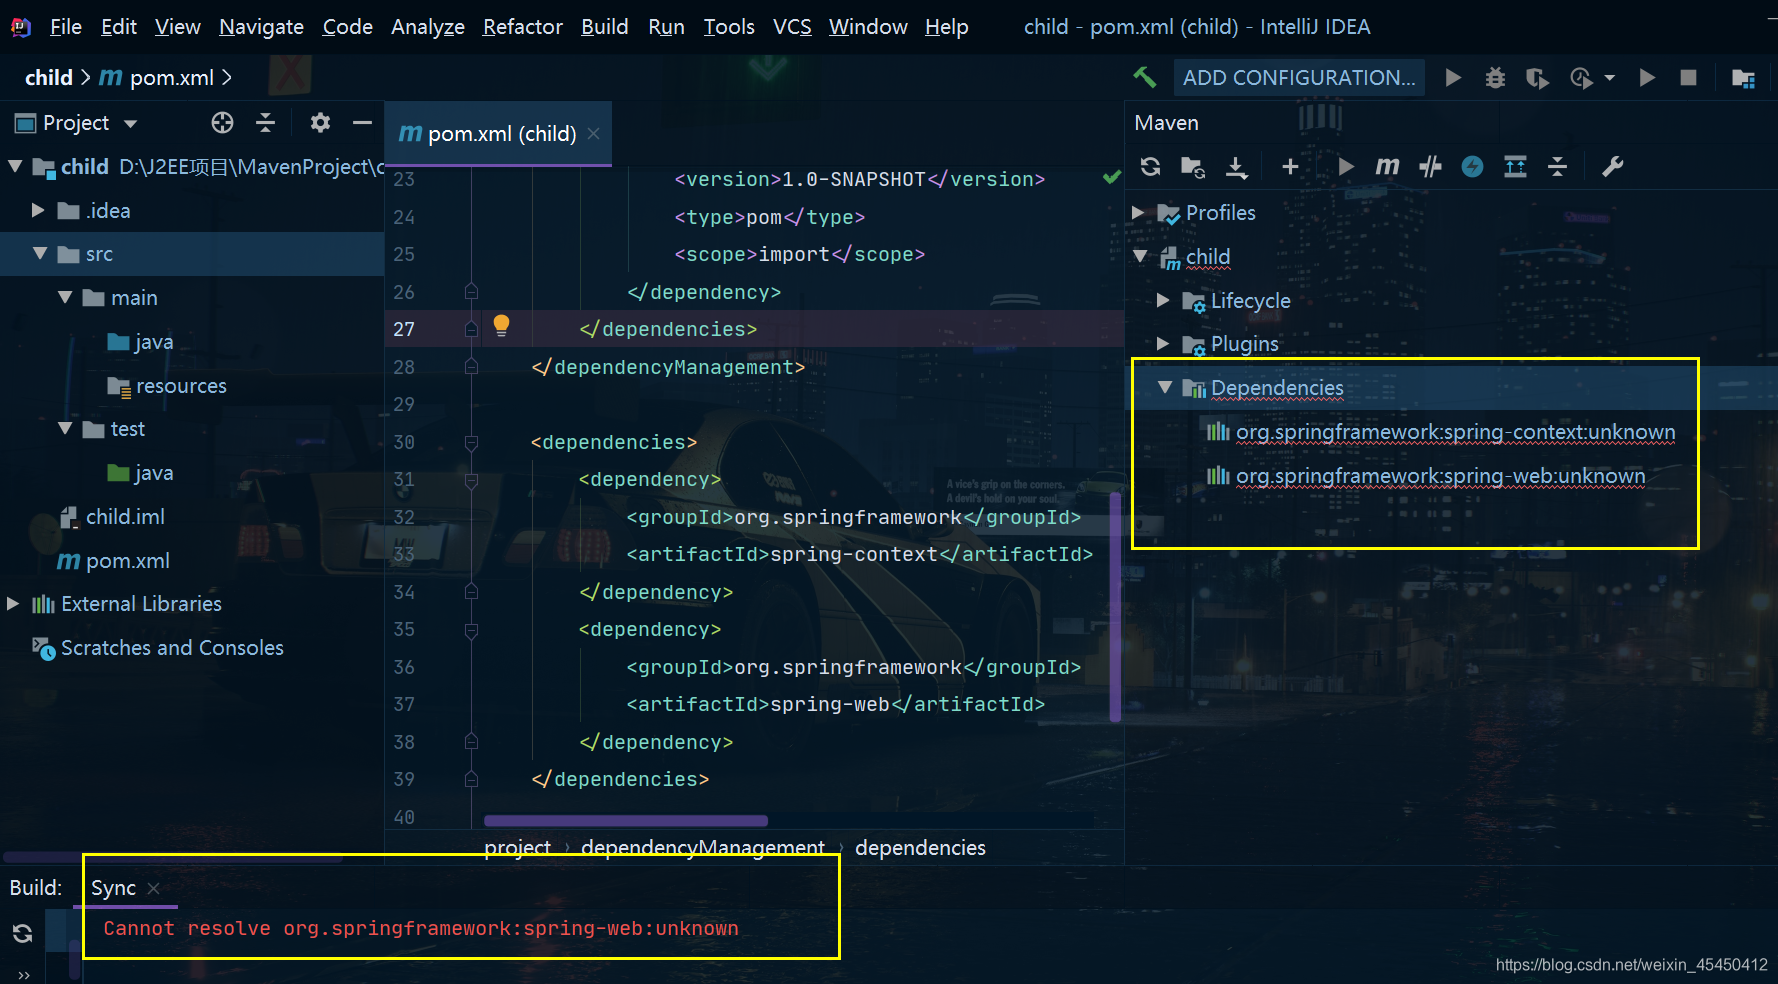Click ADD CONFIGURATION button
Screen dimensions: 1778x984
tap(1299, 78)
